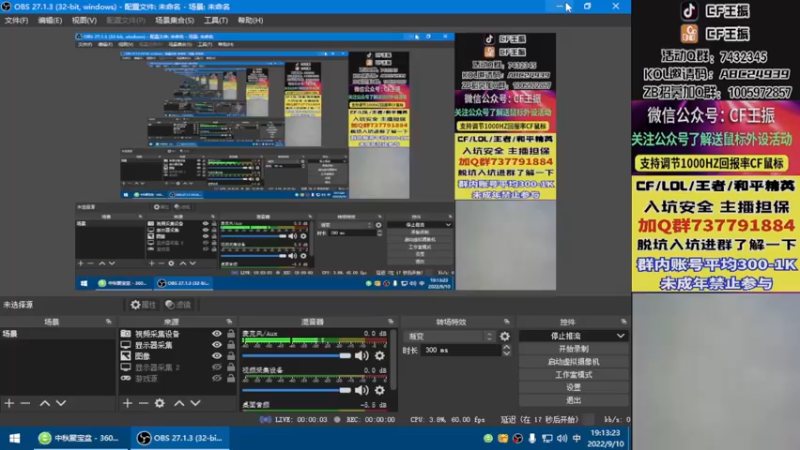Screen dimensions: 800x450
Task: Show the 显示器采集 2 source
Action: [x=217, y=367]
